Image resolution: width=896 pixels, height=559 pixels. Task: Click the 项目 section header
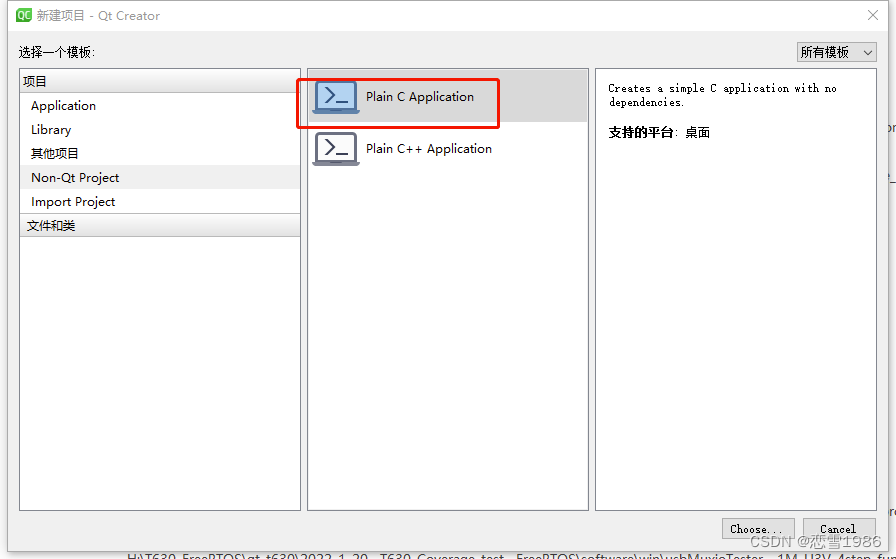click(x=160, y=81)
